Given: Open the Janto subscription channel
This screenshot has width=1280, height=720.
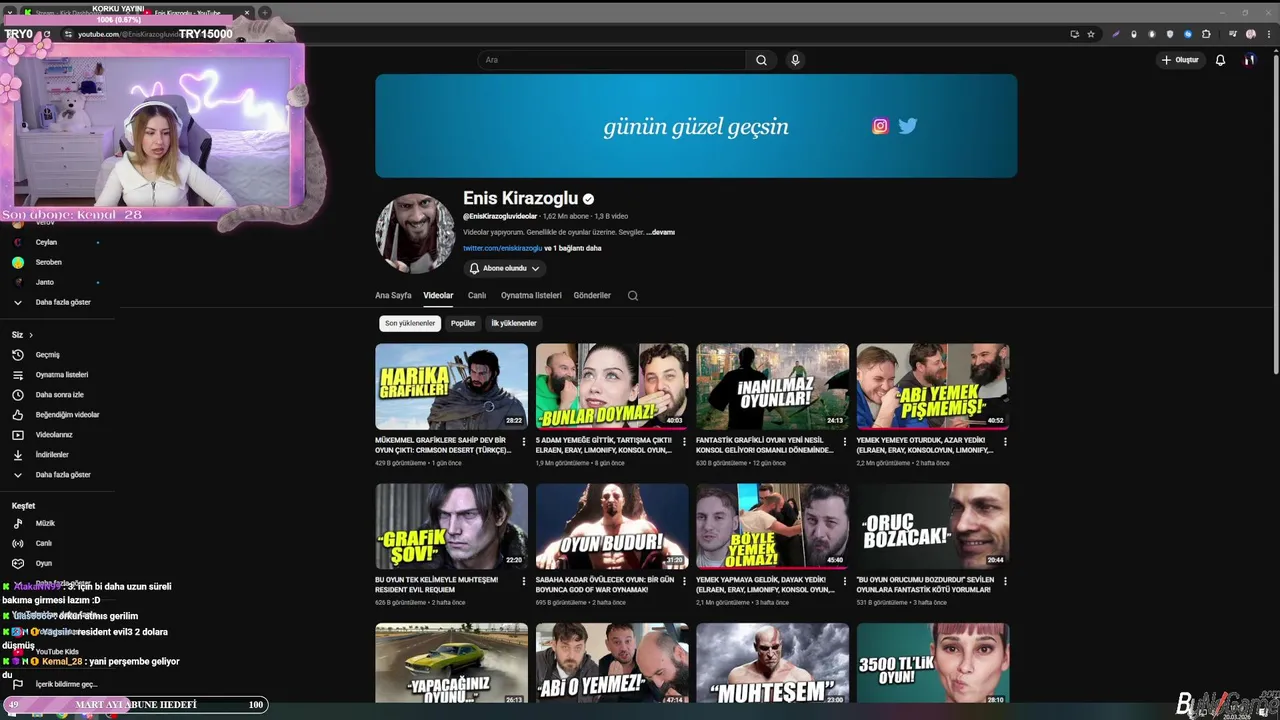Looking at the screenshot, I should (x=44, y=282).
